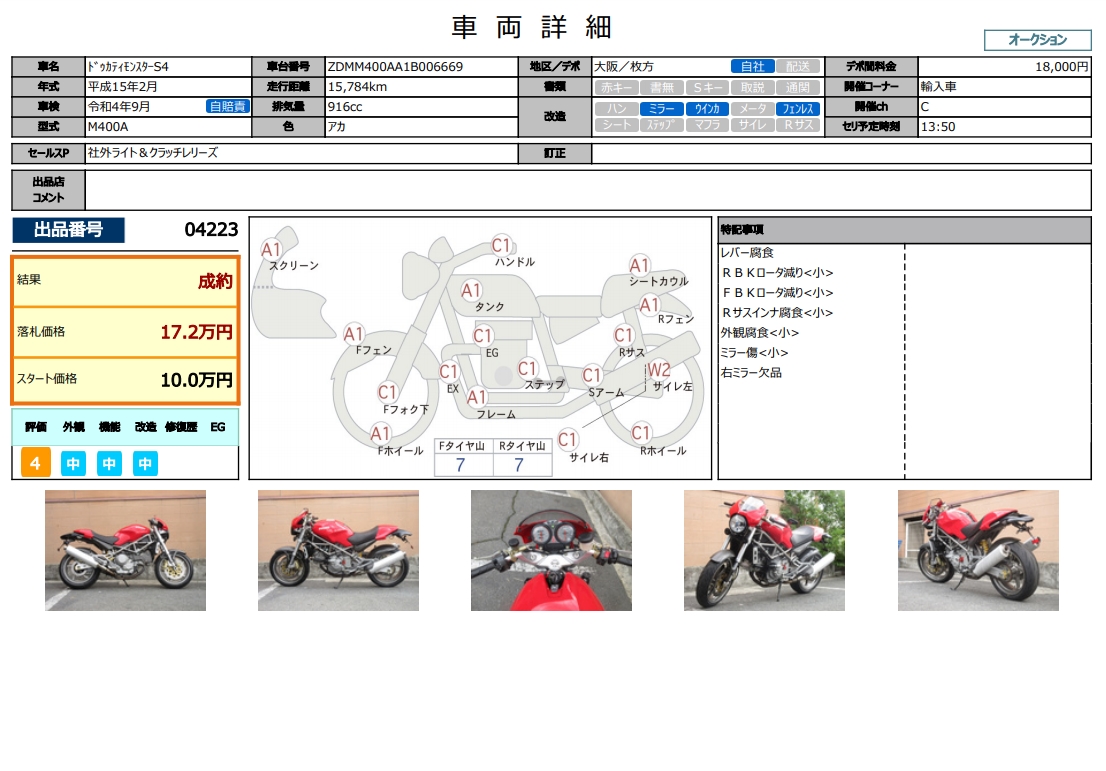Click the A1 grade marker for Fフェン
Screen dimensions: 1106x771
click(x=353, y=334)
